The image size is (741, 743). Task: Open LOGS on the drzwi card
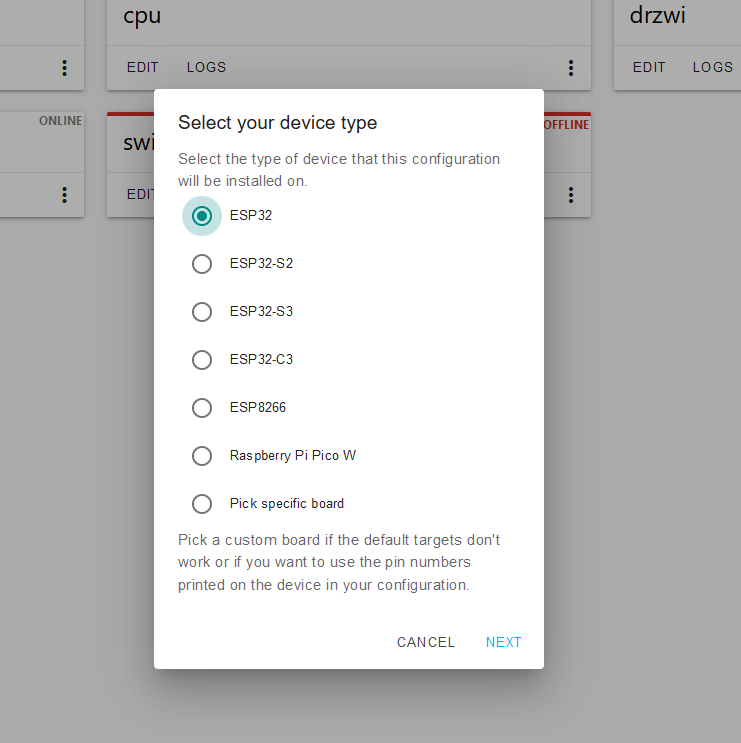click(x=713, y=67)
